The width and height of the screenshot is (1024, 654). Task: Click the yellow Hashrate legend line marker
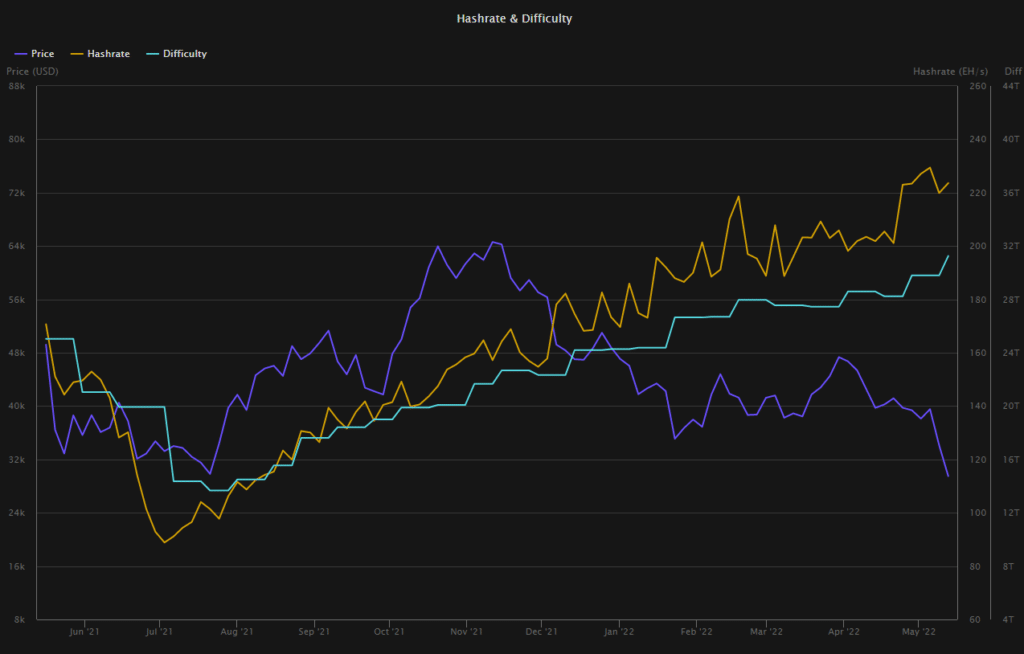pyautogui.click(x=77, y=54)
